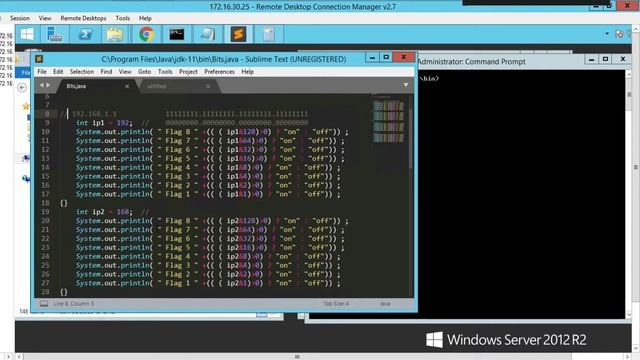Click the back arrow in the background window
Image resolution: width=640 pixels, height=360 pixels.
[22, 87]
